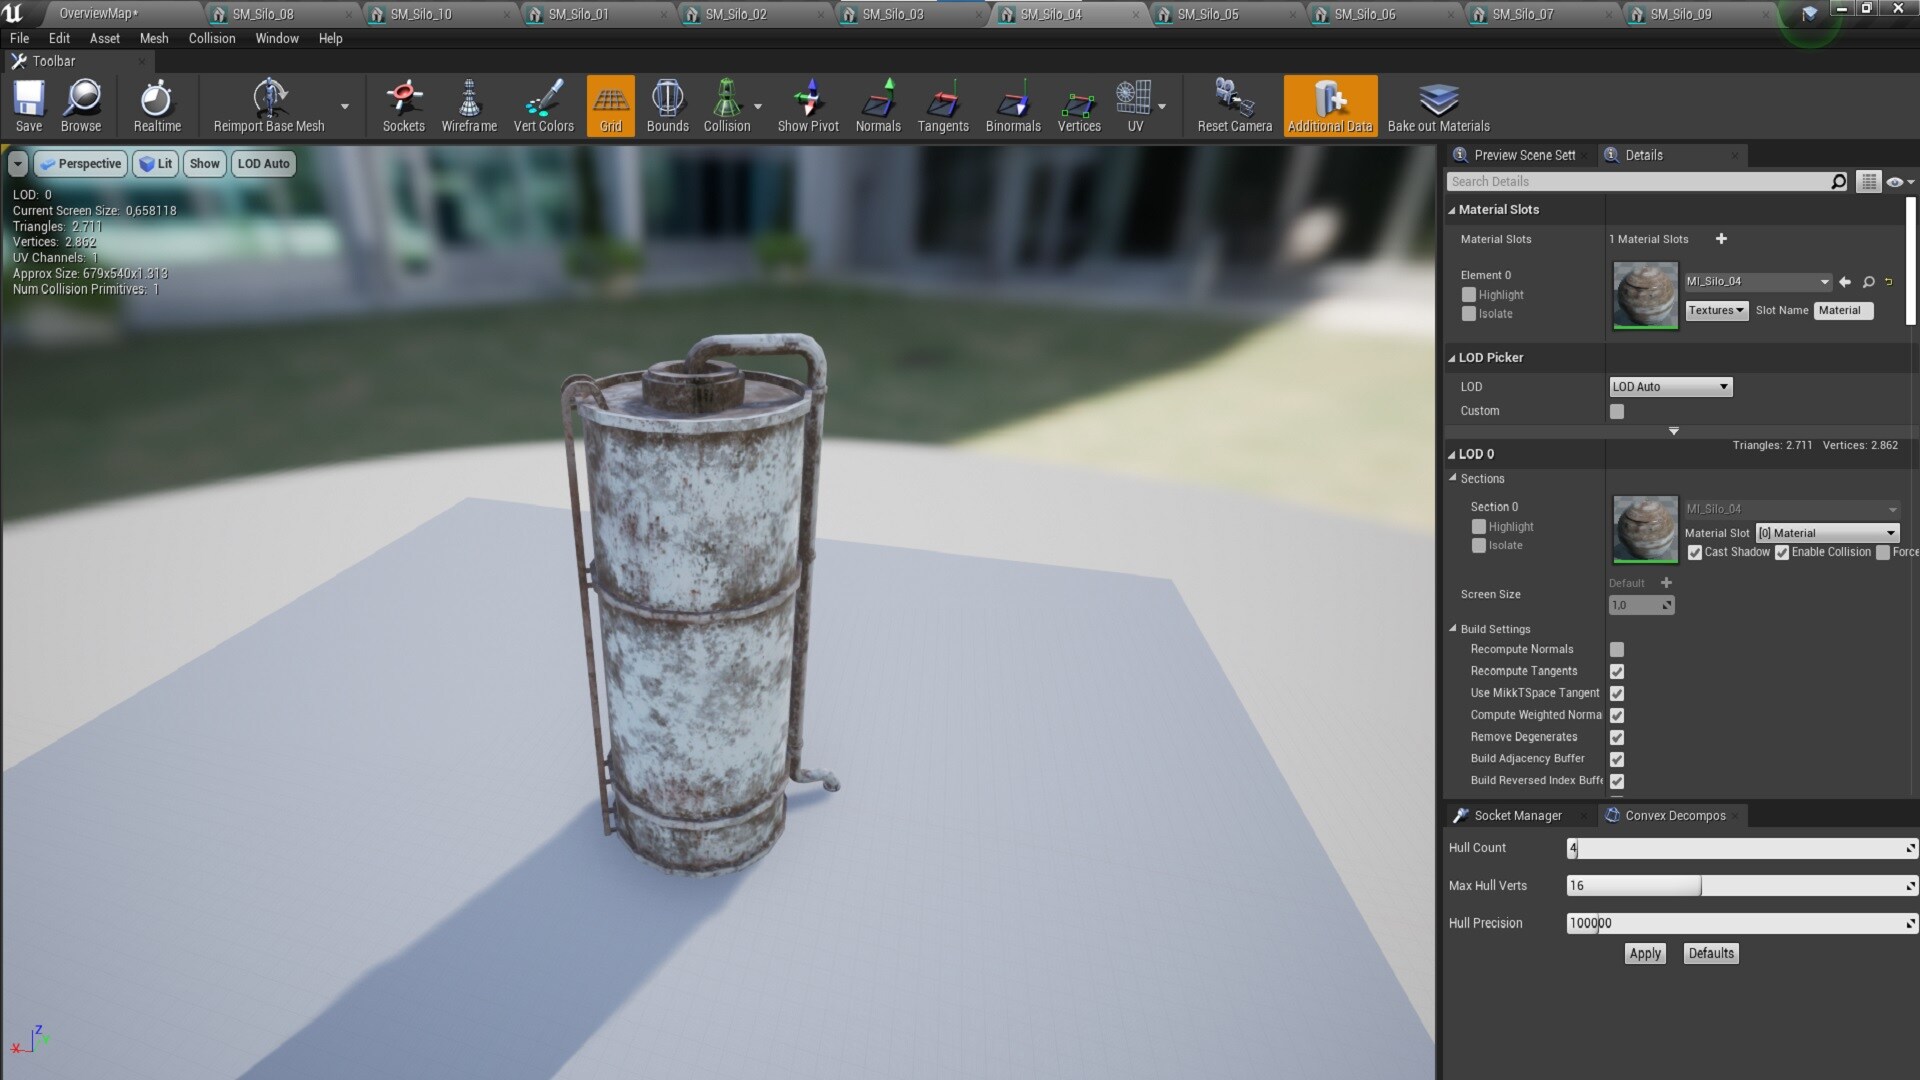The height and width of the screenshot is (1080, 1920).
Task: Show the mesh Bounds
Action: tap(666, 105)
